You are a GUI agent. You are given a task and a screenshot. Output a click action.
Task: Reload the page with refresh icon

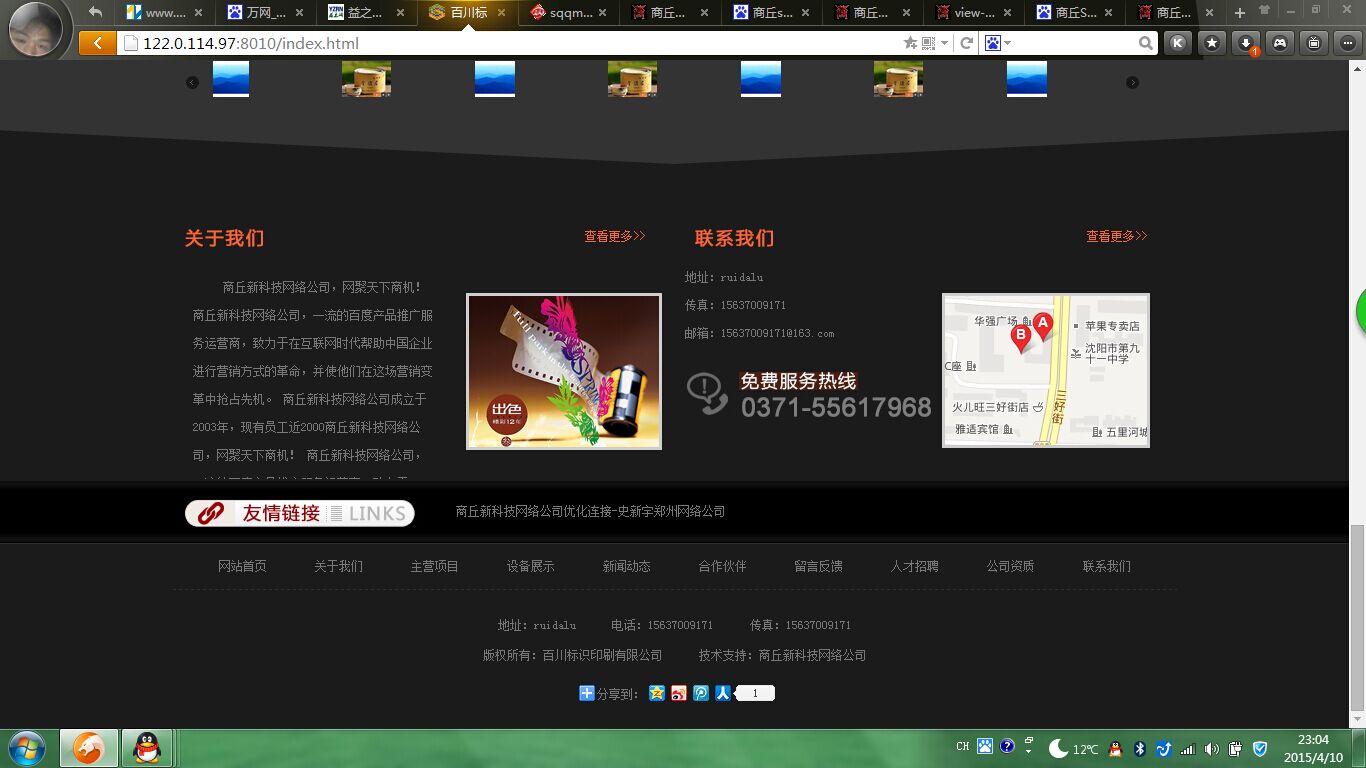click(966, 43)
